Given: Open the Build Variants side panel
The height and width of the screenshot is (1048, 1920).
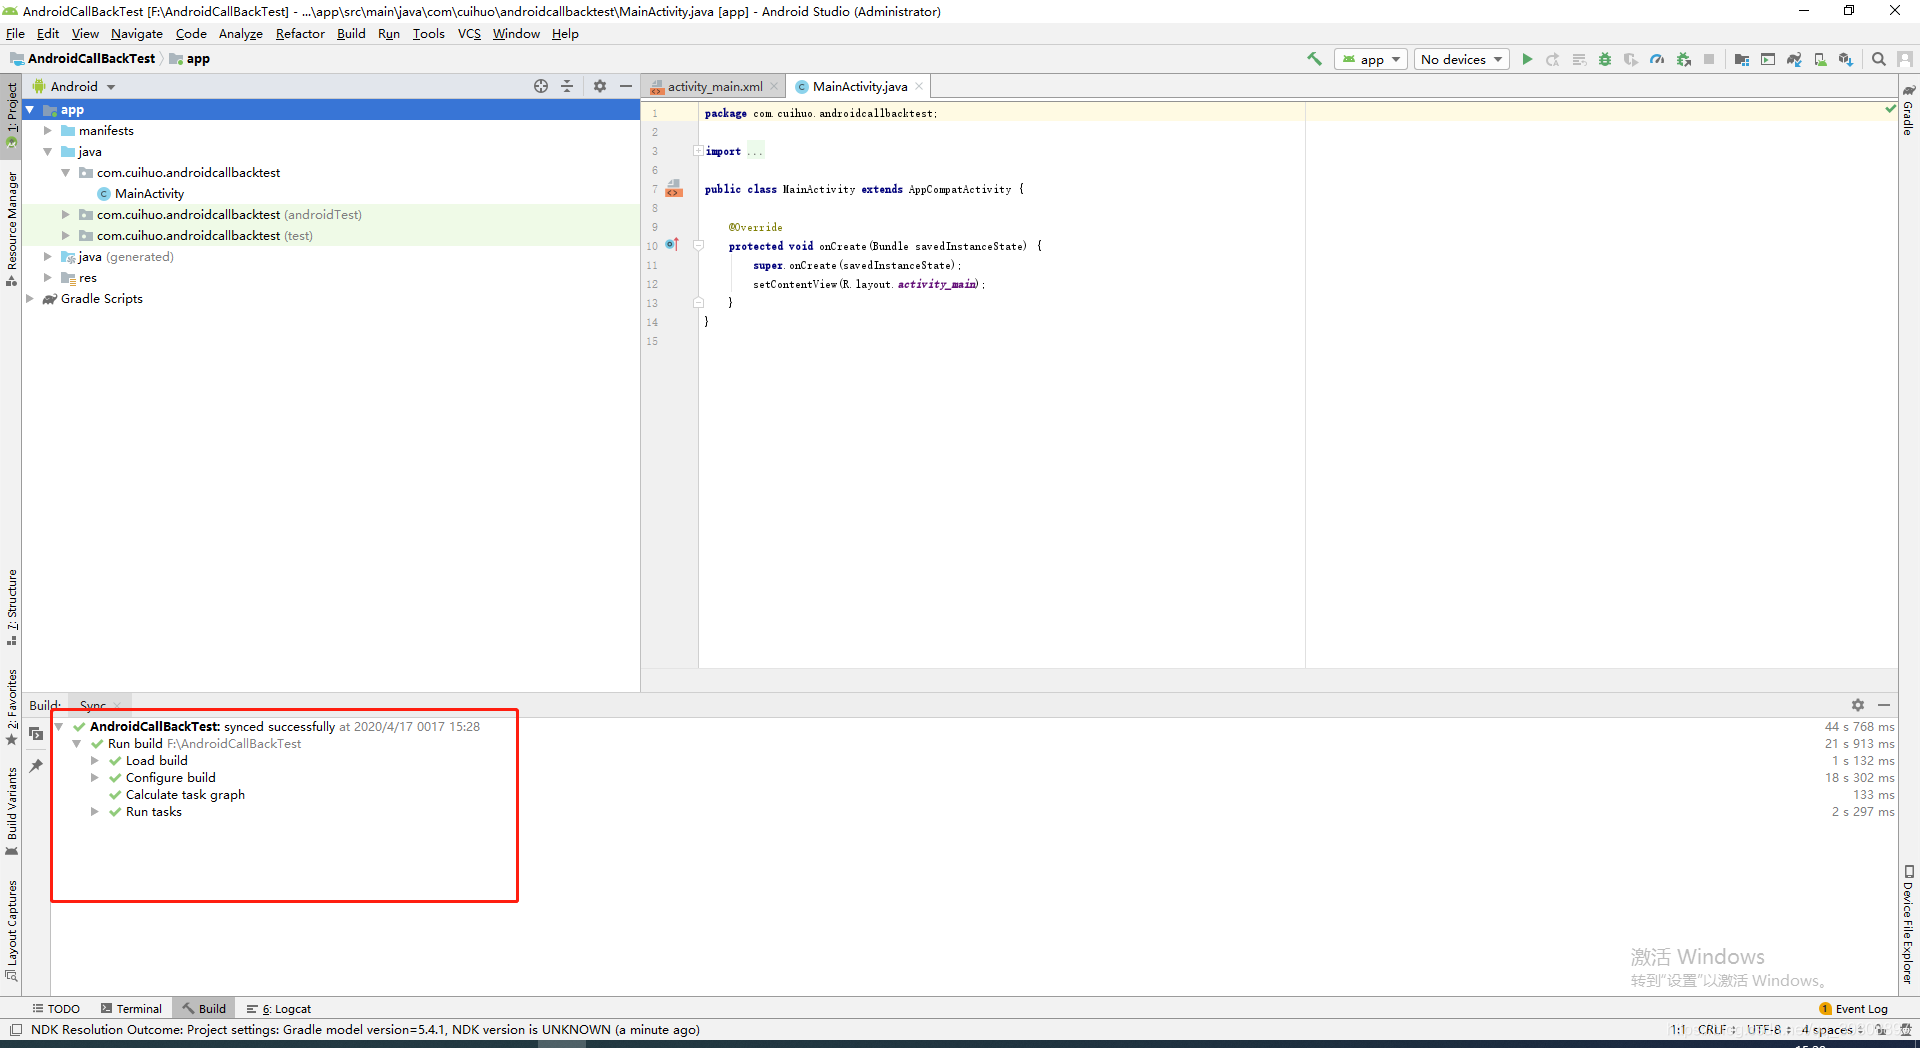Looking at the screenshot, I should (12, 812).
